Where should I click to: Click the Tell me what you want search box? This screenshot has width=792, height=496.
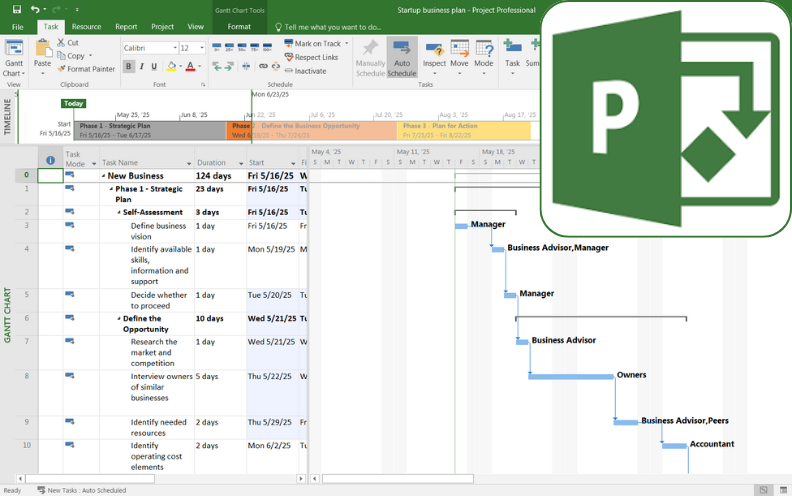click(332, 27)
